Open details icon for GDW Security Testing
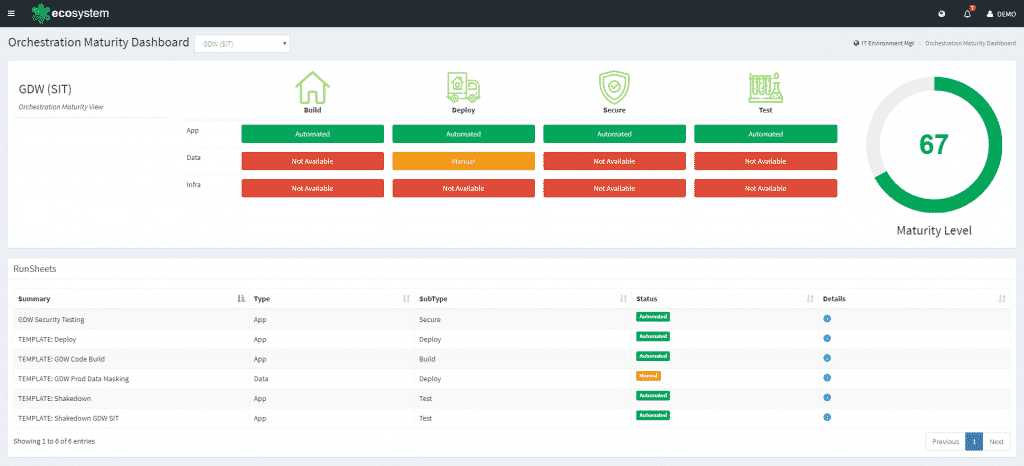1024x466 pixels. coord(827,319)
